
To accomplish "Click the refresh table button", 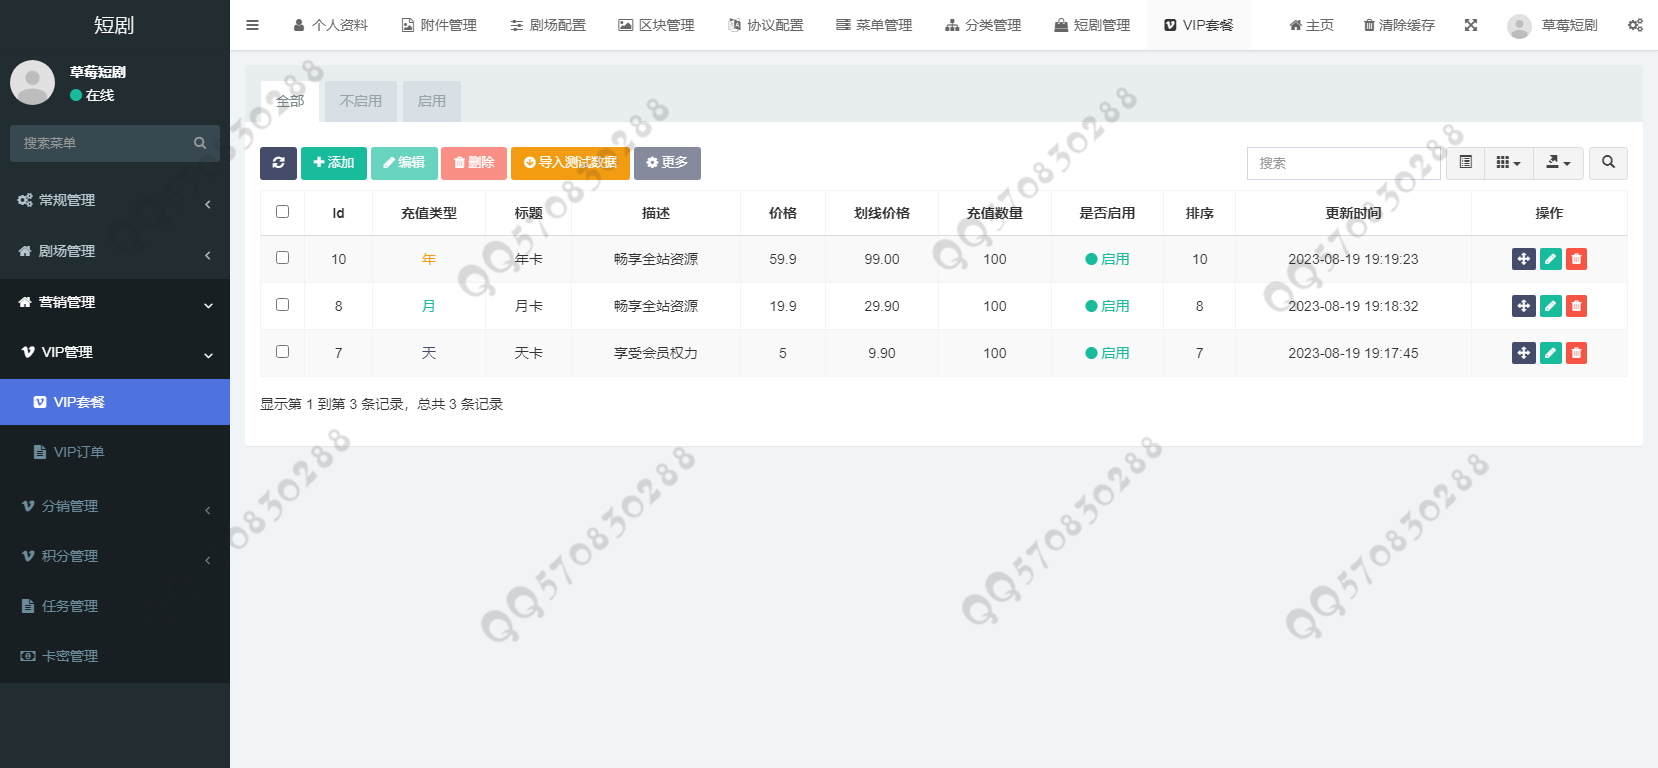I will (278, 163).
